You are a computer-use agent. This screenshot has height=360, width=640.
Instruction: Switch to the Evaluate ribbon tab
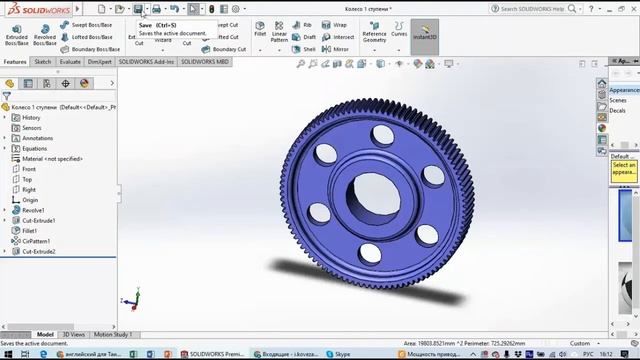(70, 62)
